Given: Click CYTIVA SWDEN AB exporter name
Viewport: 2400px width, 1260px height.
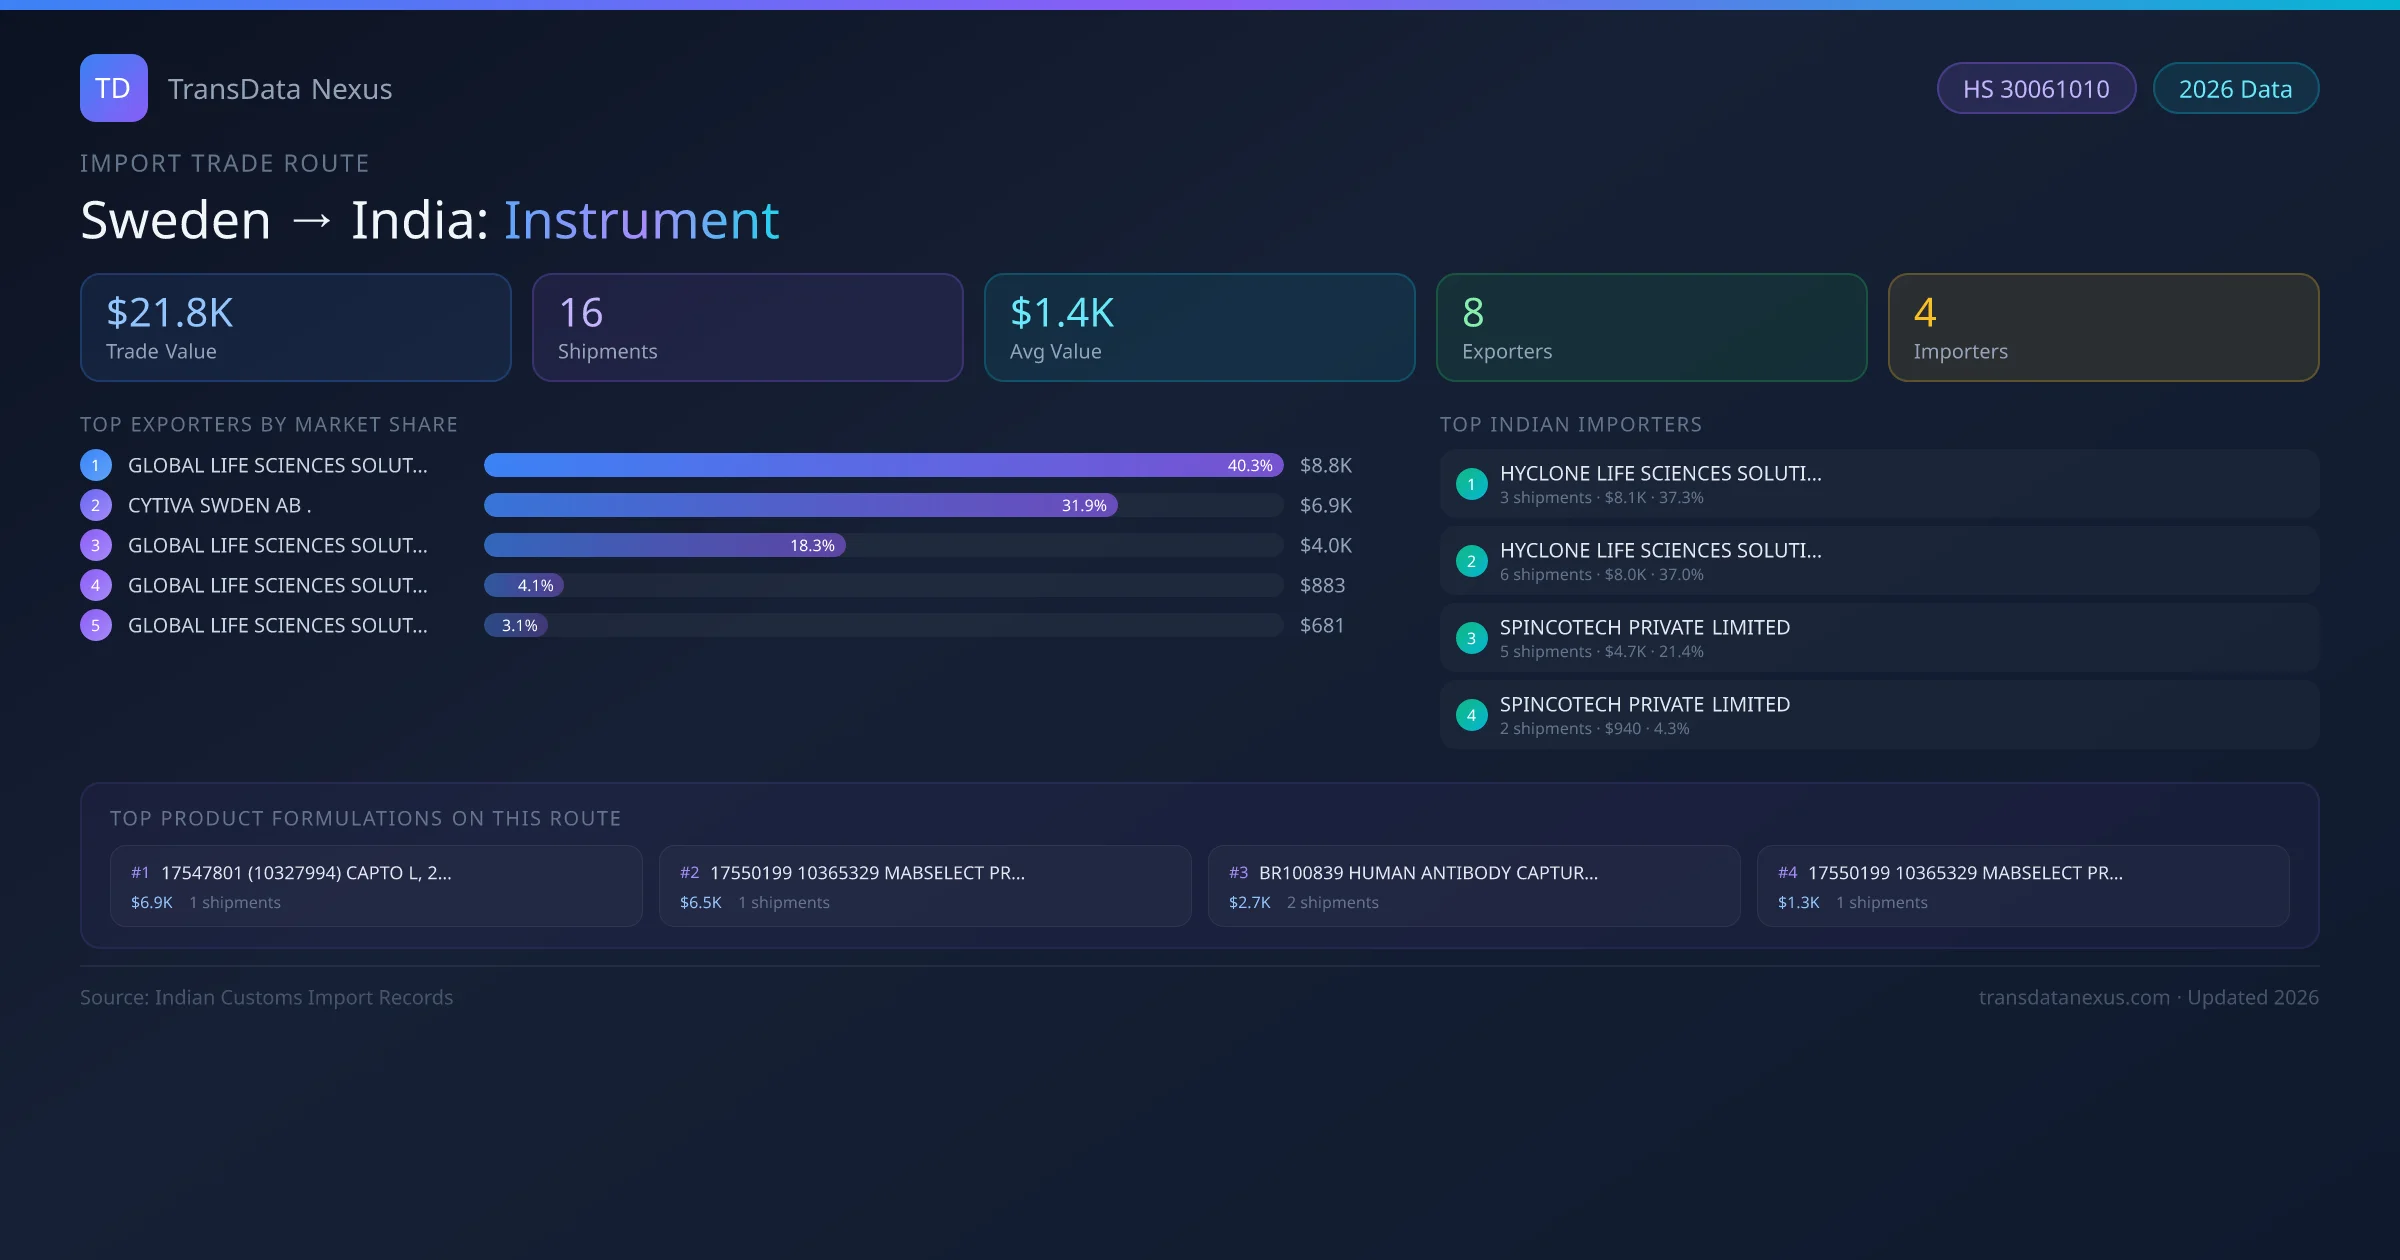Looking at the screenshot, I should click(219, 505).
